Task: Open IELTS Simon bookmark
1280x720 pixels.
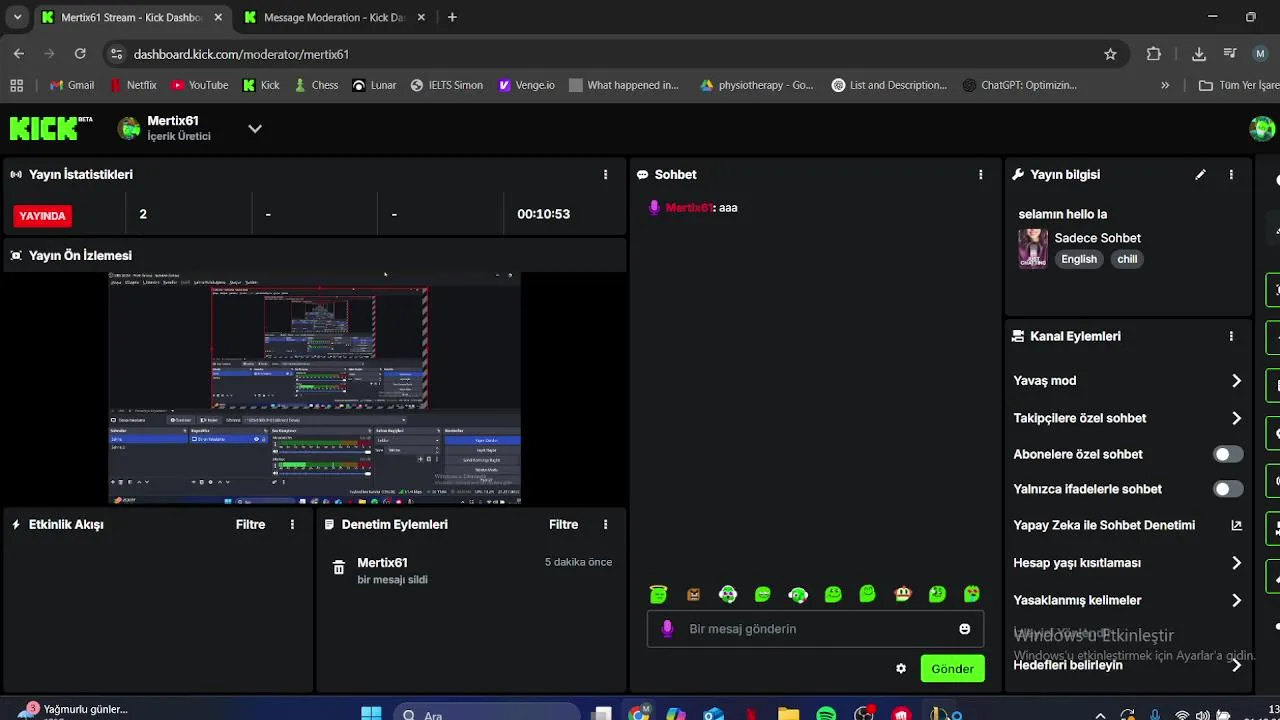Action: tap(446, 85)
